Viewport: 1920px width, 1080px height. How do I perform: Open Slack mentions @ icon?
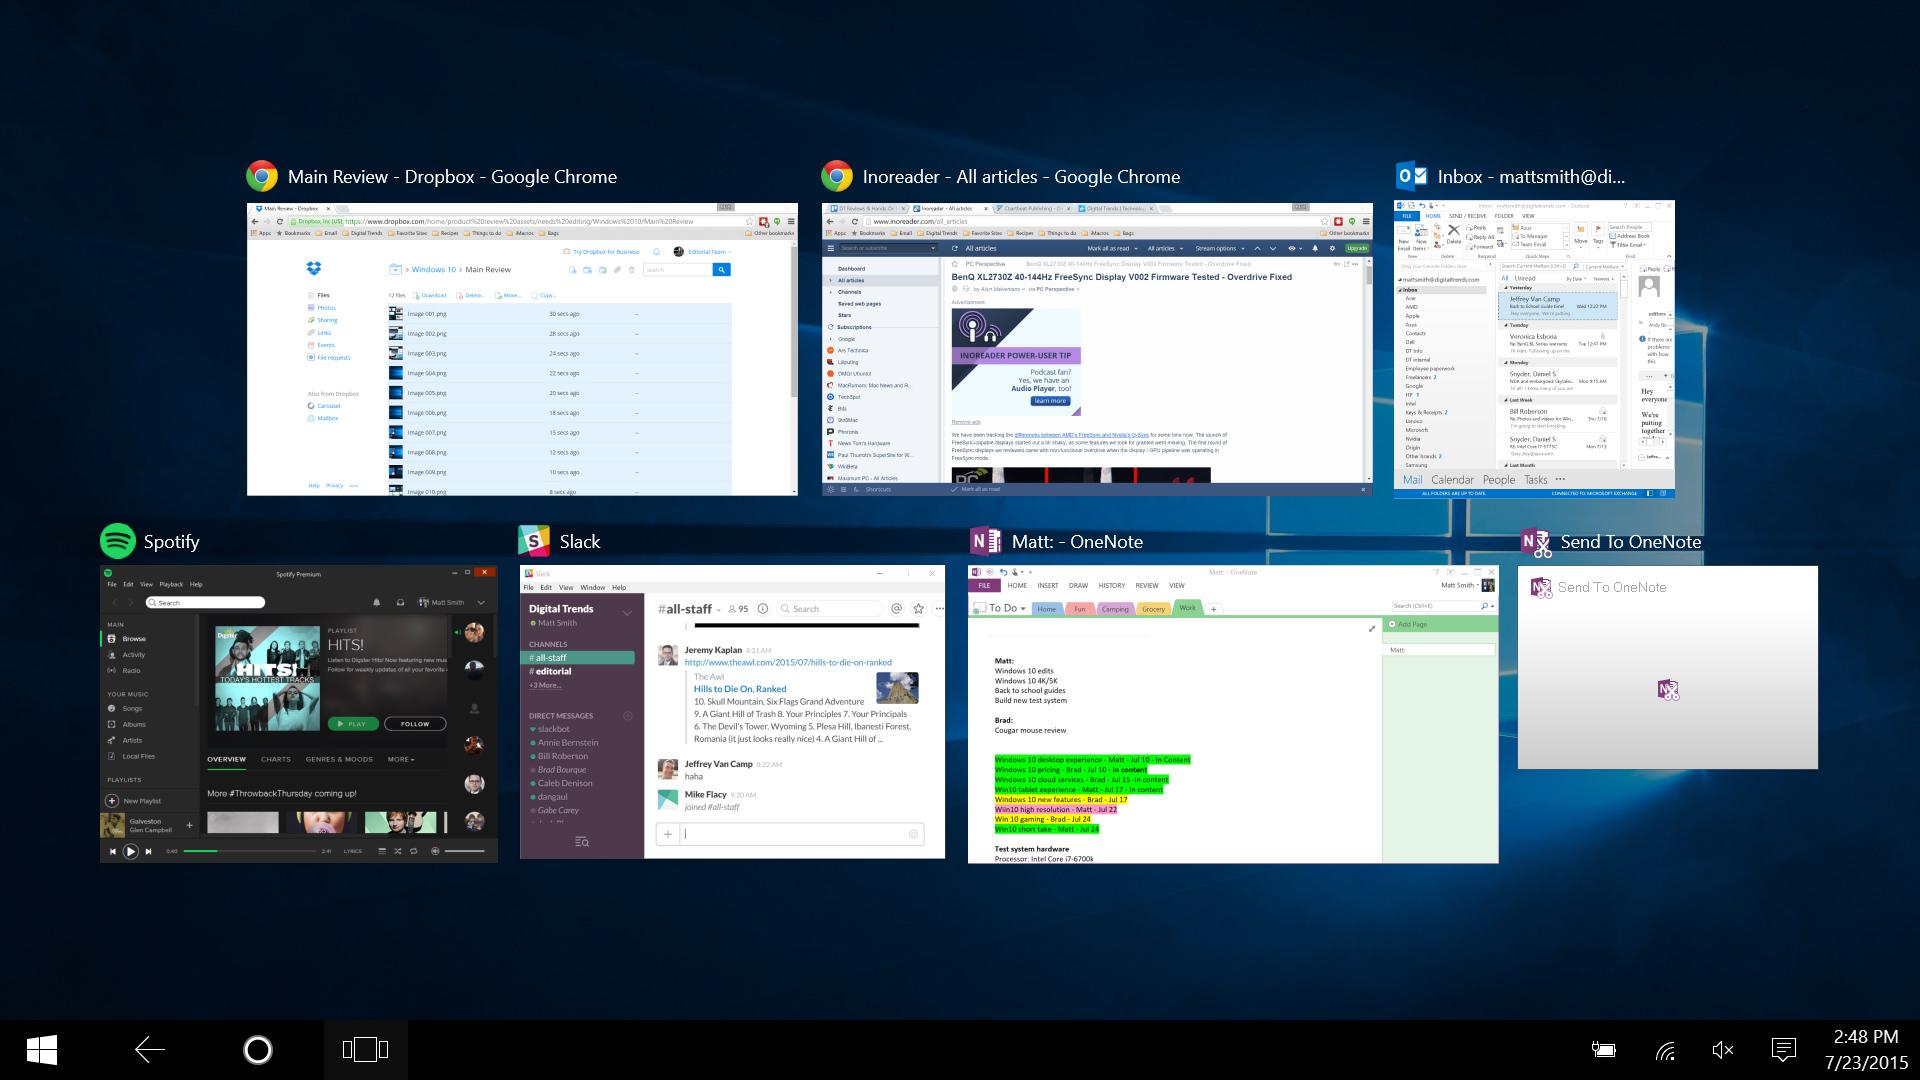coord(896,608)
